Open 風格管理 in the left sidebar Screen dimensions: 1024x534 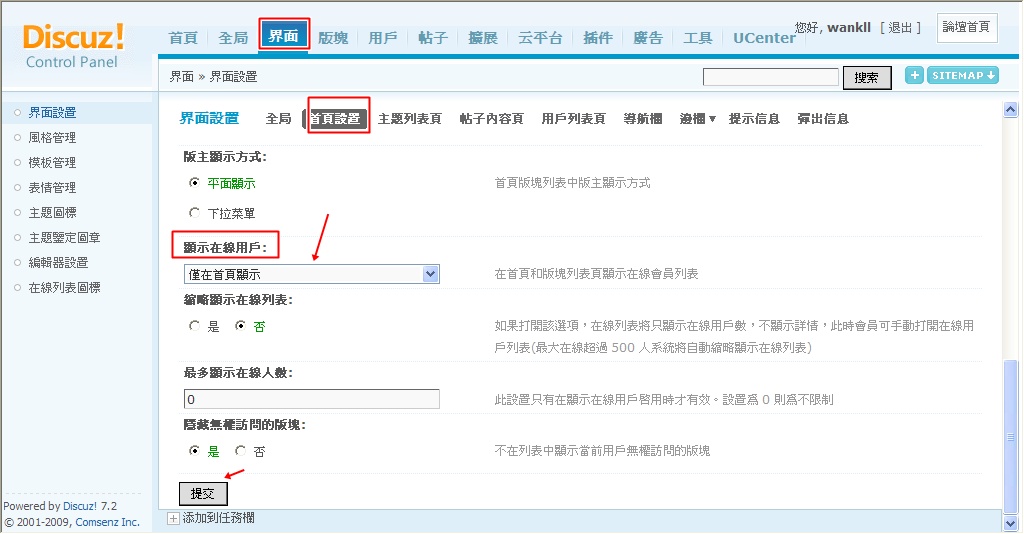coord(52,138)
